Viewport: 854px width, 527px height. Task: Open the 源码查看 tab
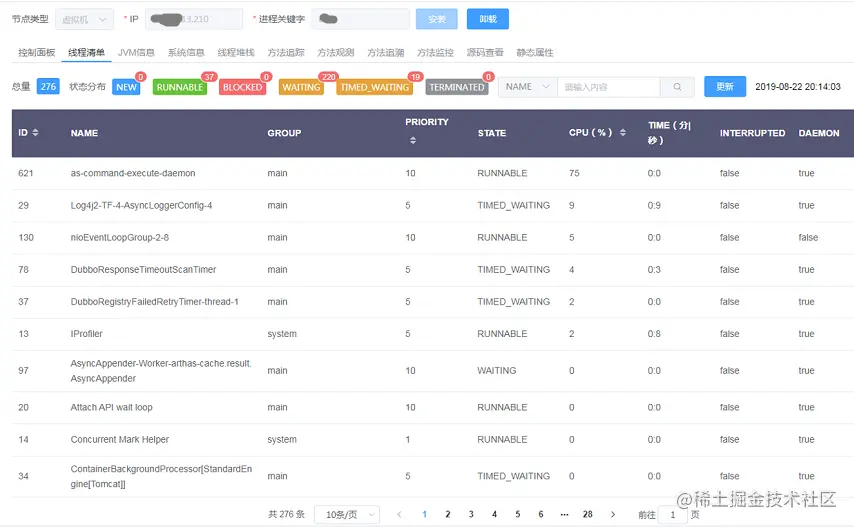485,52
